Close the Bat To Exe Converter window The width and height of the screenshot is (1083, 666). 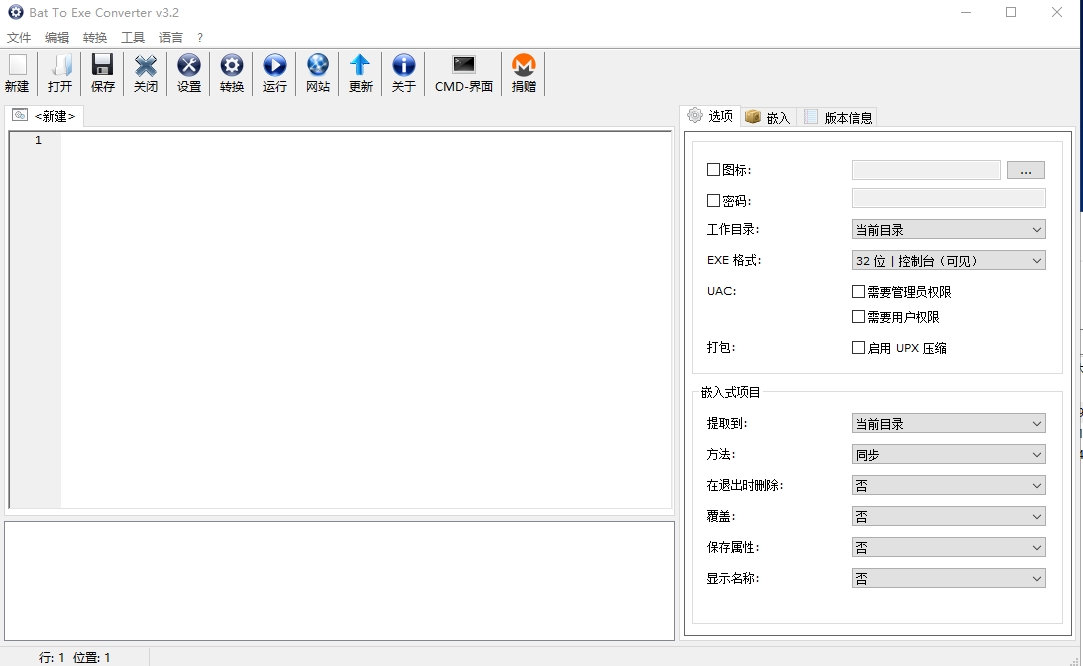click(1057, 12)
